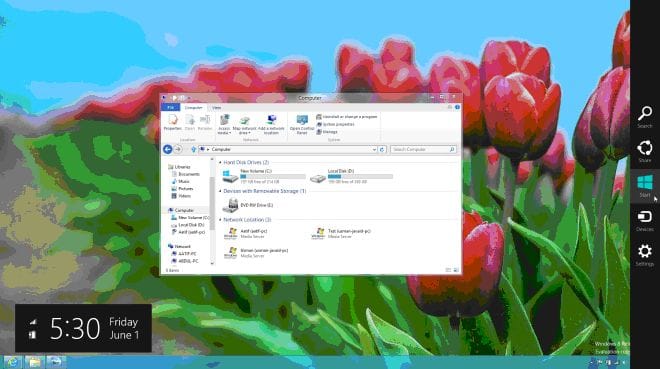
Task: Click the Properties icon in the ribbon
Action: (x=173, y=122)
